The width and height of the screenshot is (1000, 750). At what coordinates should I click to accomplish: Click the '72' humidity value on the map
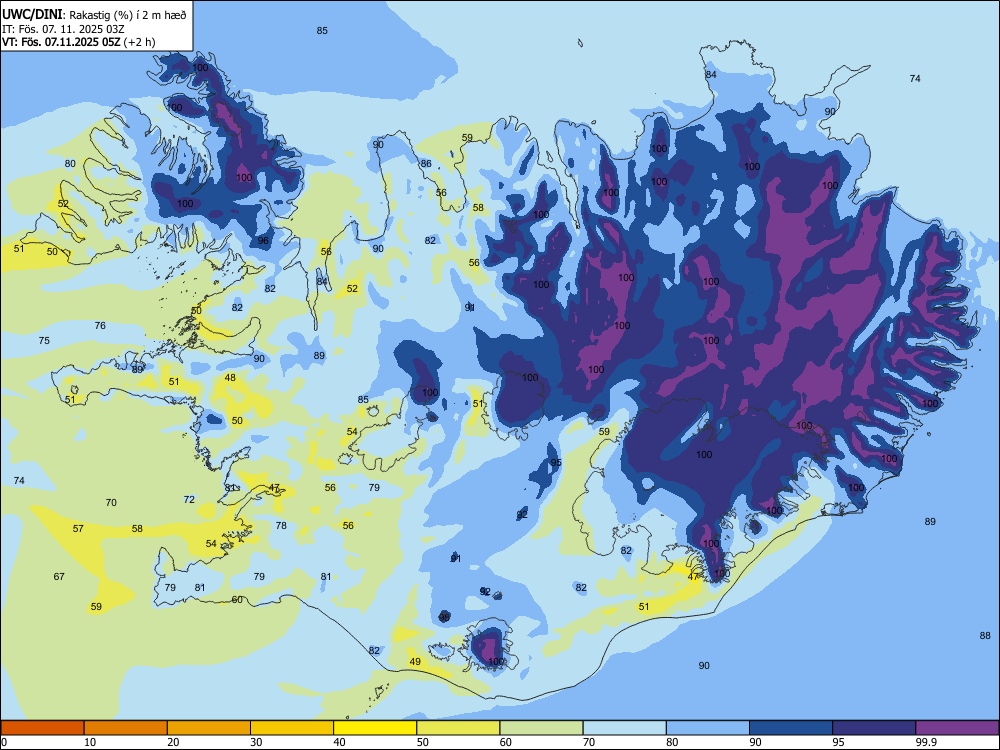189,499
